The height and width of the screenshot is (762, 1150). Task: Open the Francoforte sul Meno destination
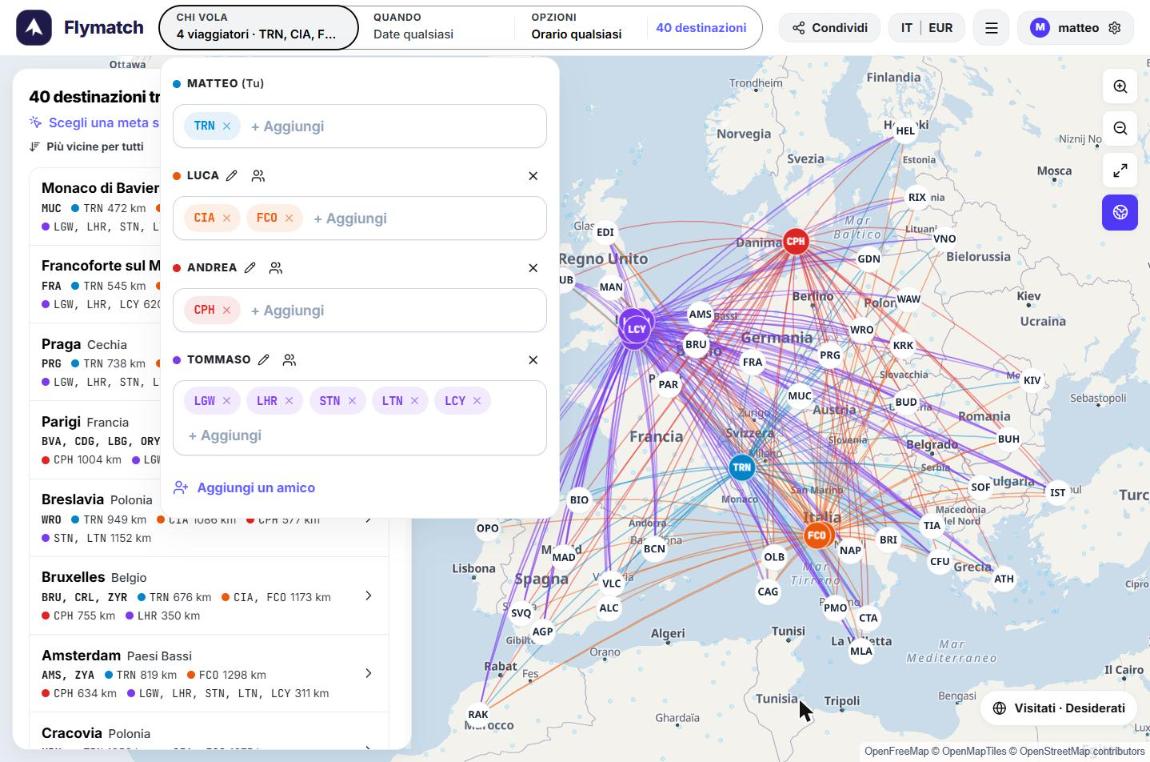pyautogui.click(x=95, y=285)
